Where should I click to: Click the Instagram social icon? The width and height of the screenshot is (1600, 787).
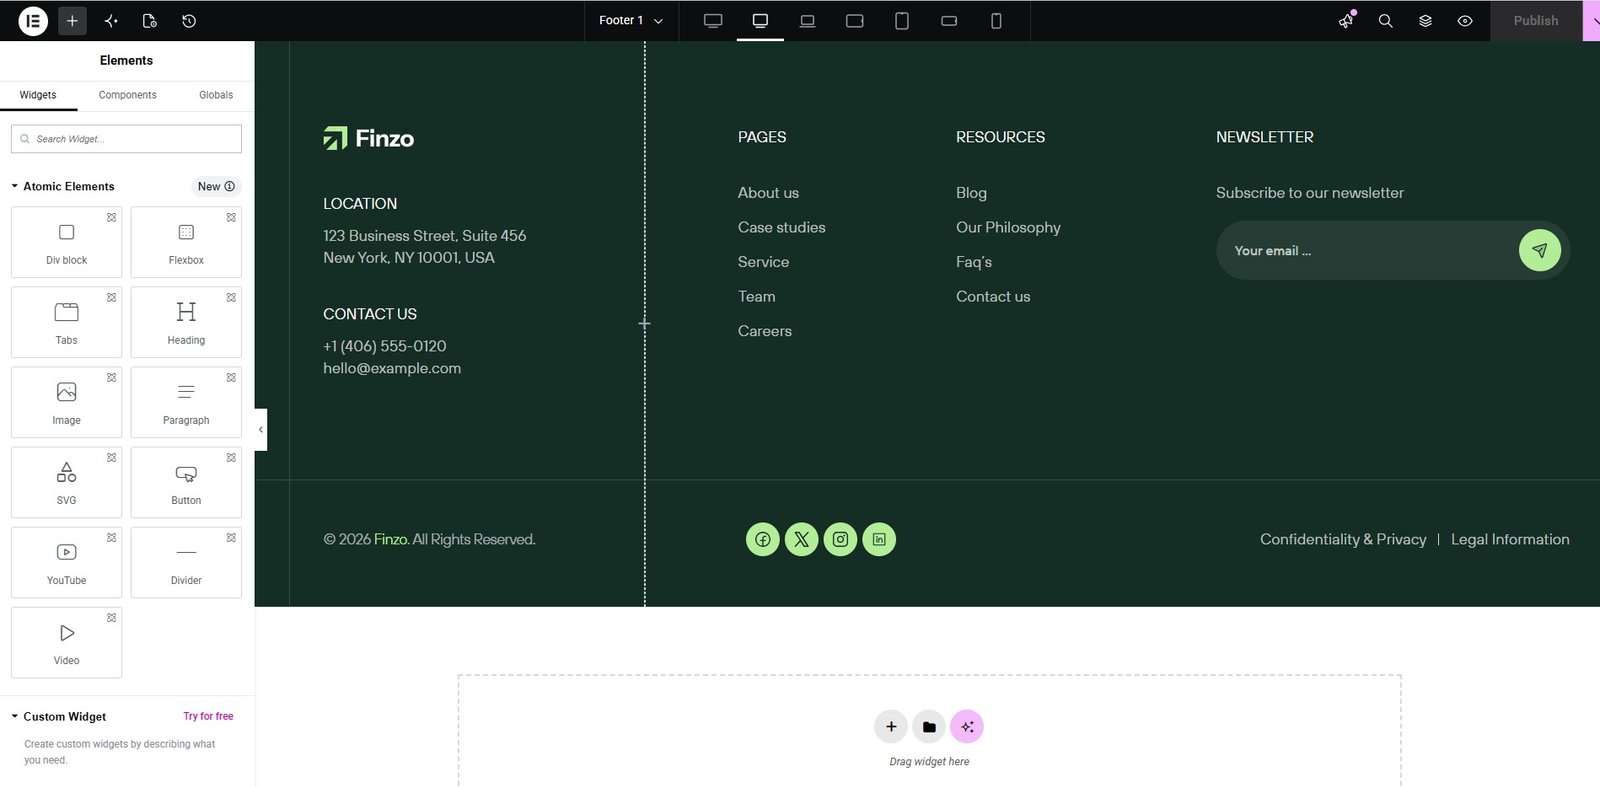coord(841,540)
